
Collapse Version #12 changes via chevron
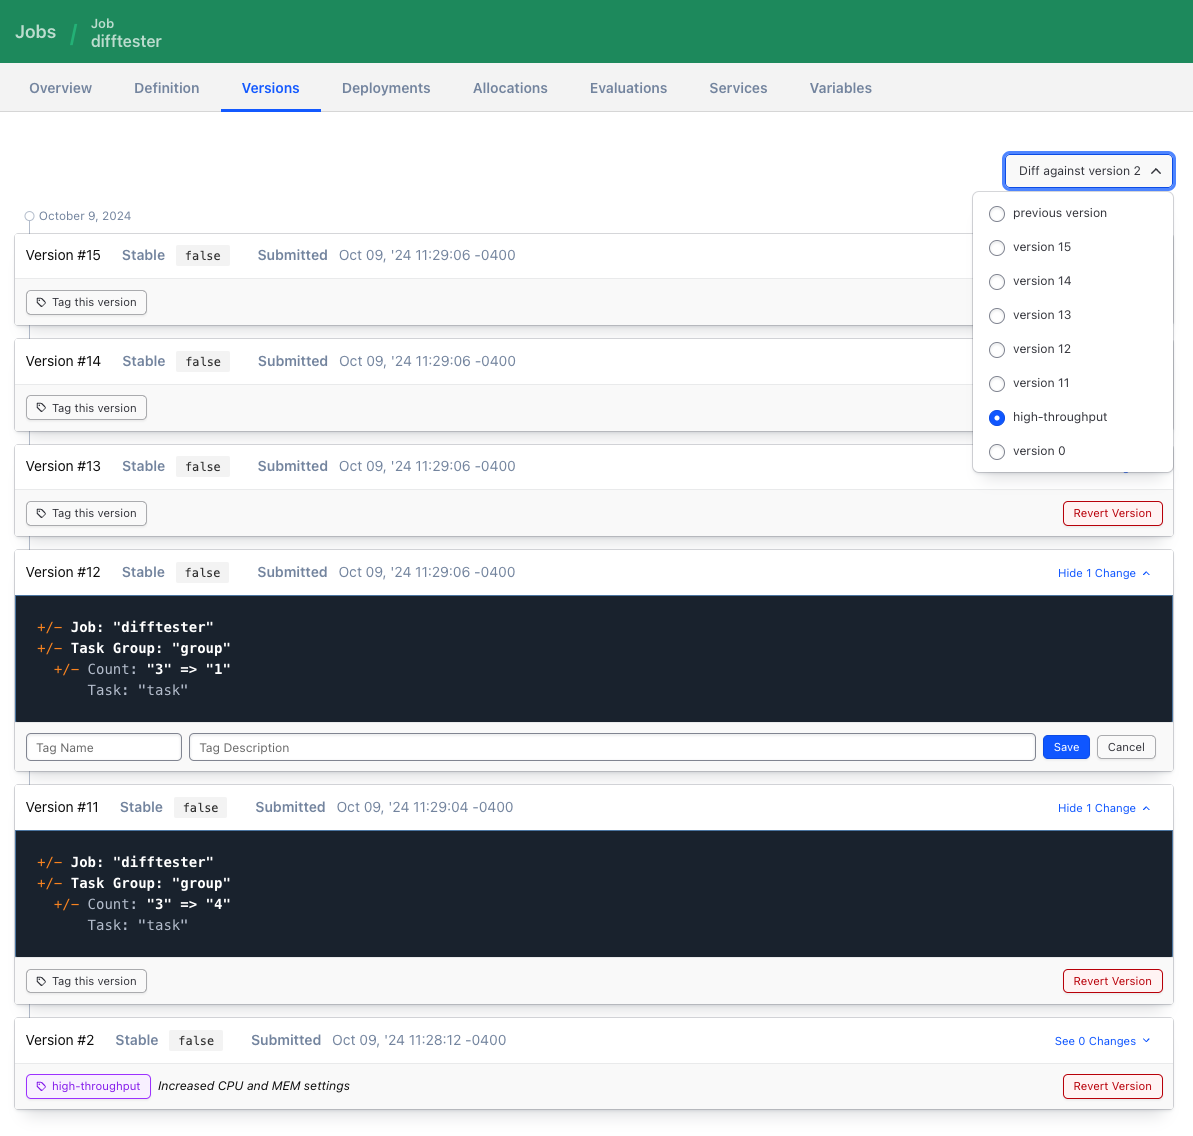point(1146,573)
